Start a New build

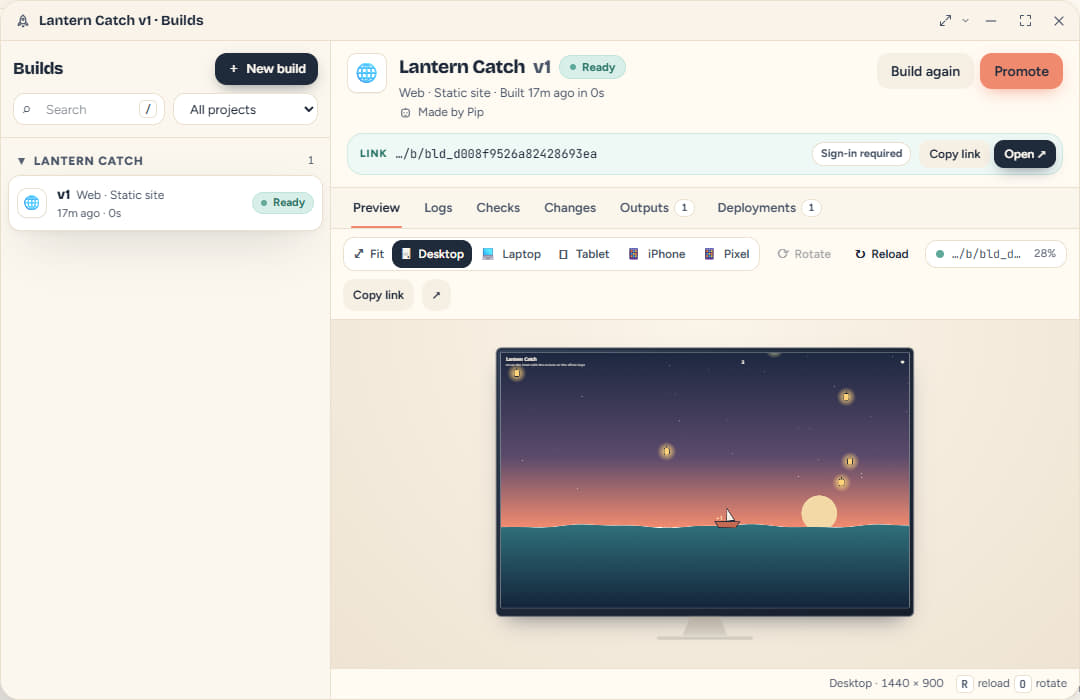pos(267,69)
